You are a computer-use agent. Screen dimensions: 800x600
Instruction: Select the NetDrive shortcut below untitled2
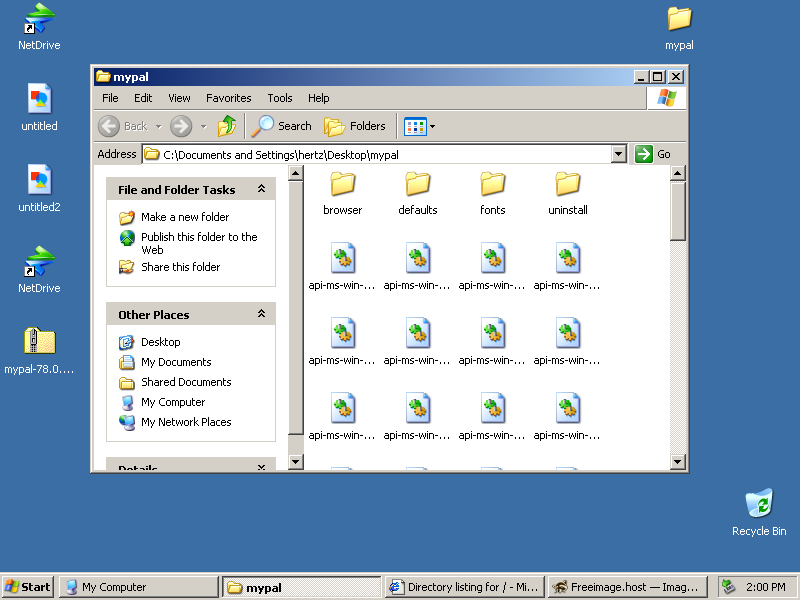[39, 269]
